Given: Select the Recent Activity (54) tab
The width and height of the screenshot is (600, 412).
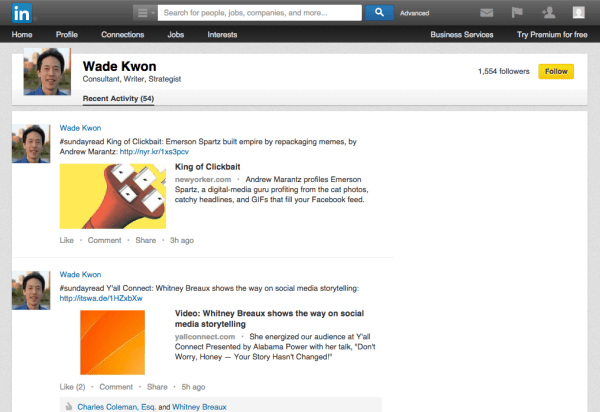Looking at the screenshot, I should (x=118, y=99).
